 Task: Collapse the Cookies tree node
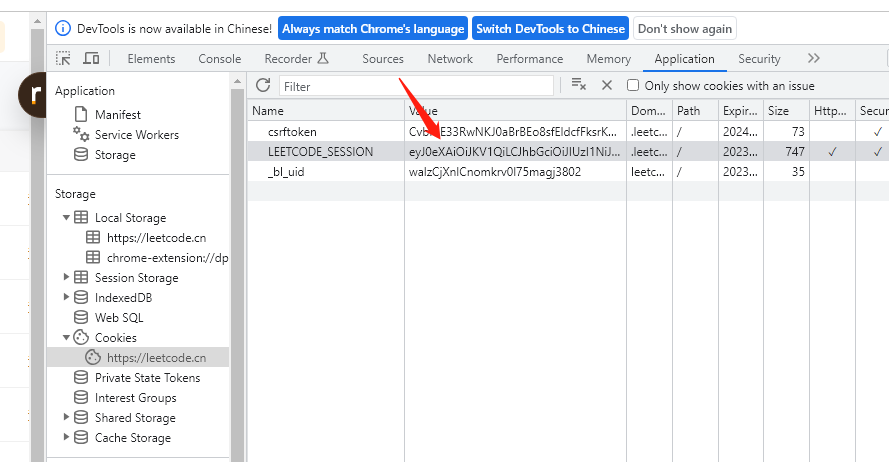coord(66,337)
